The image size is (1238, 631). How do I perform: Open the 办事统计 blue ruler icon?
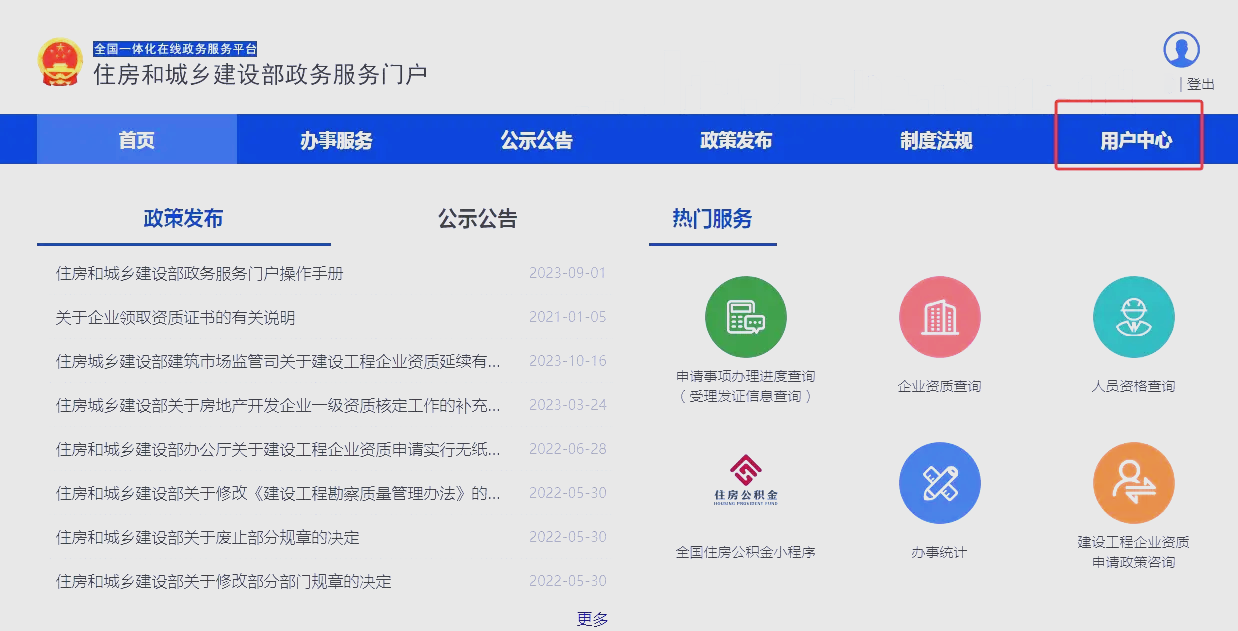[x=939, y=484]
